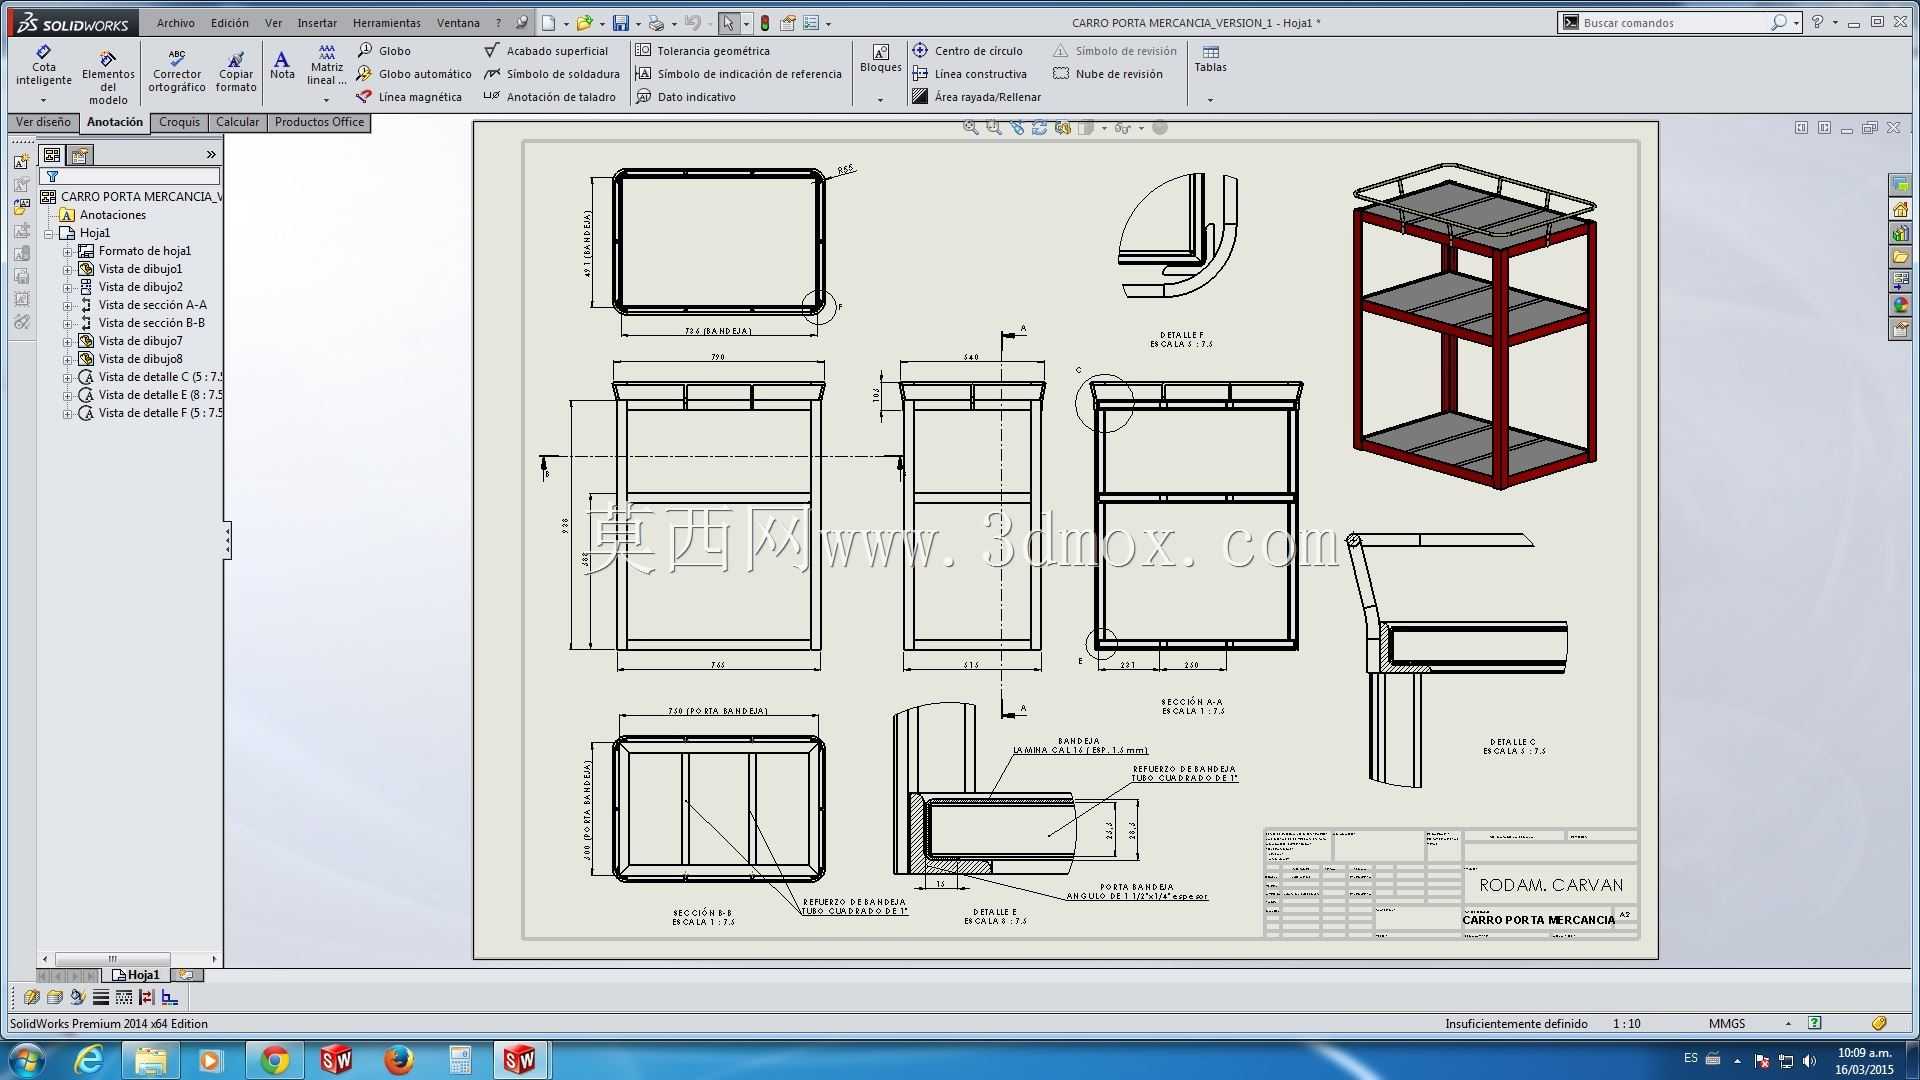Open the MMGS unit system dropdown

coord(1788,1024)
